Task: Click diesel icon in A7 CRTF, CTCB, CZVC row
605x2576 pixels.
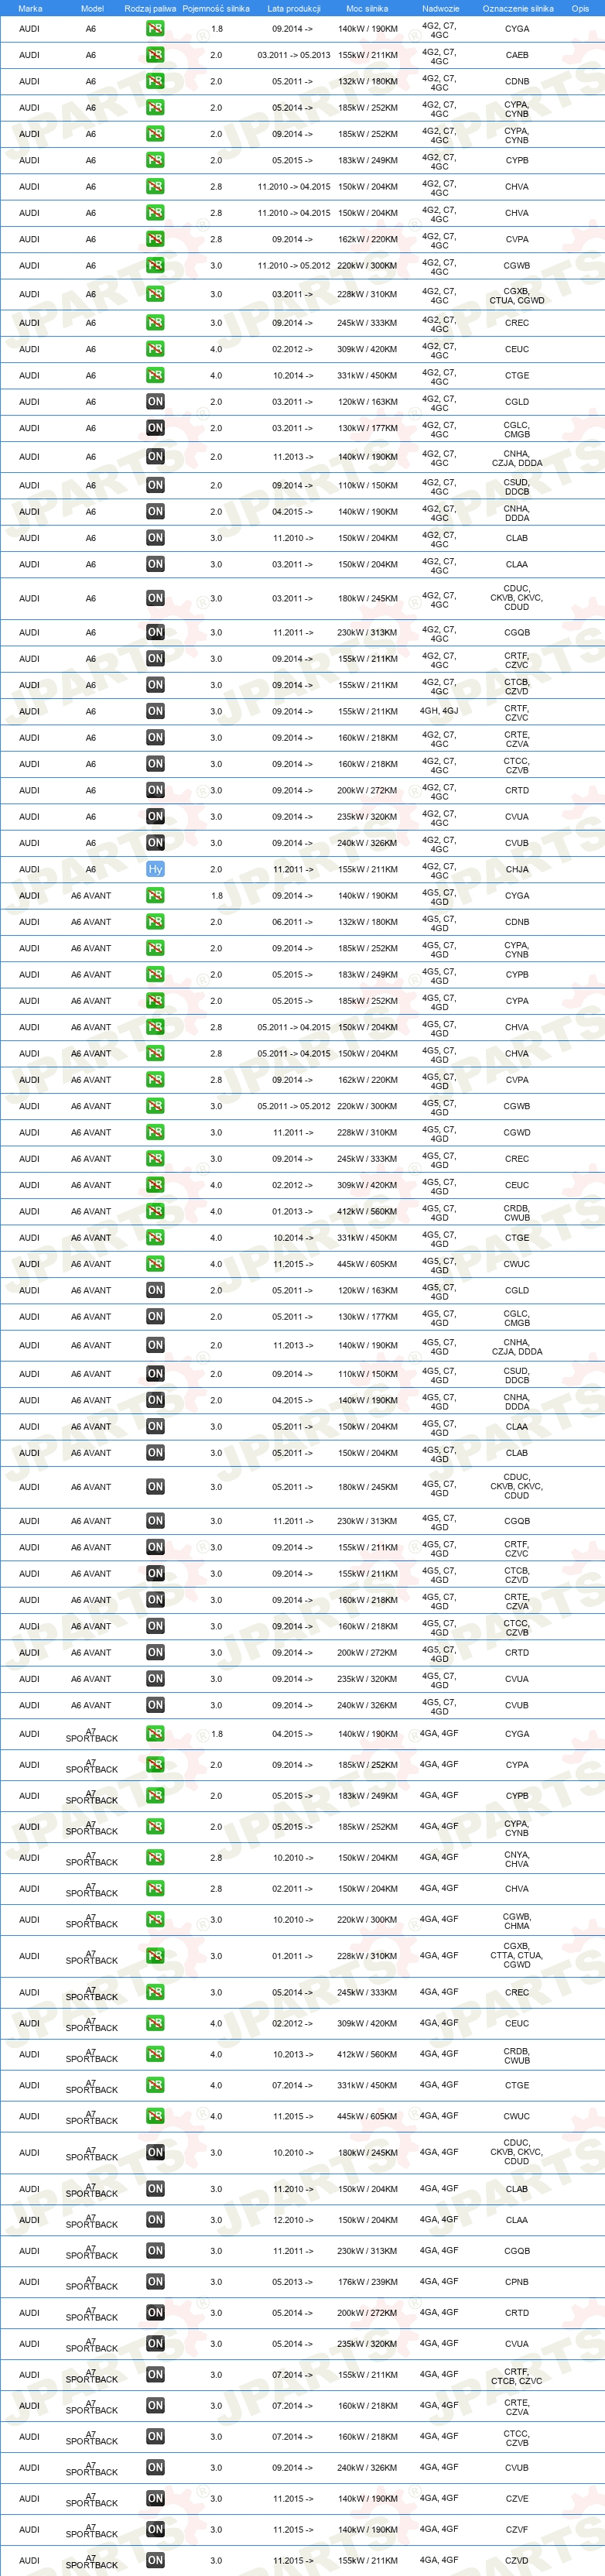Action: (155, 2375)
